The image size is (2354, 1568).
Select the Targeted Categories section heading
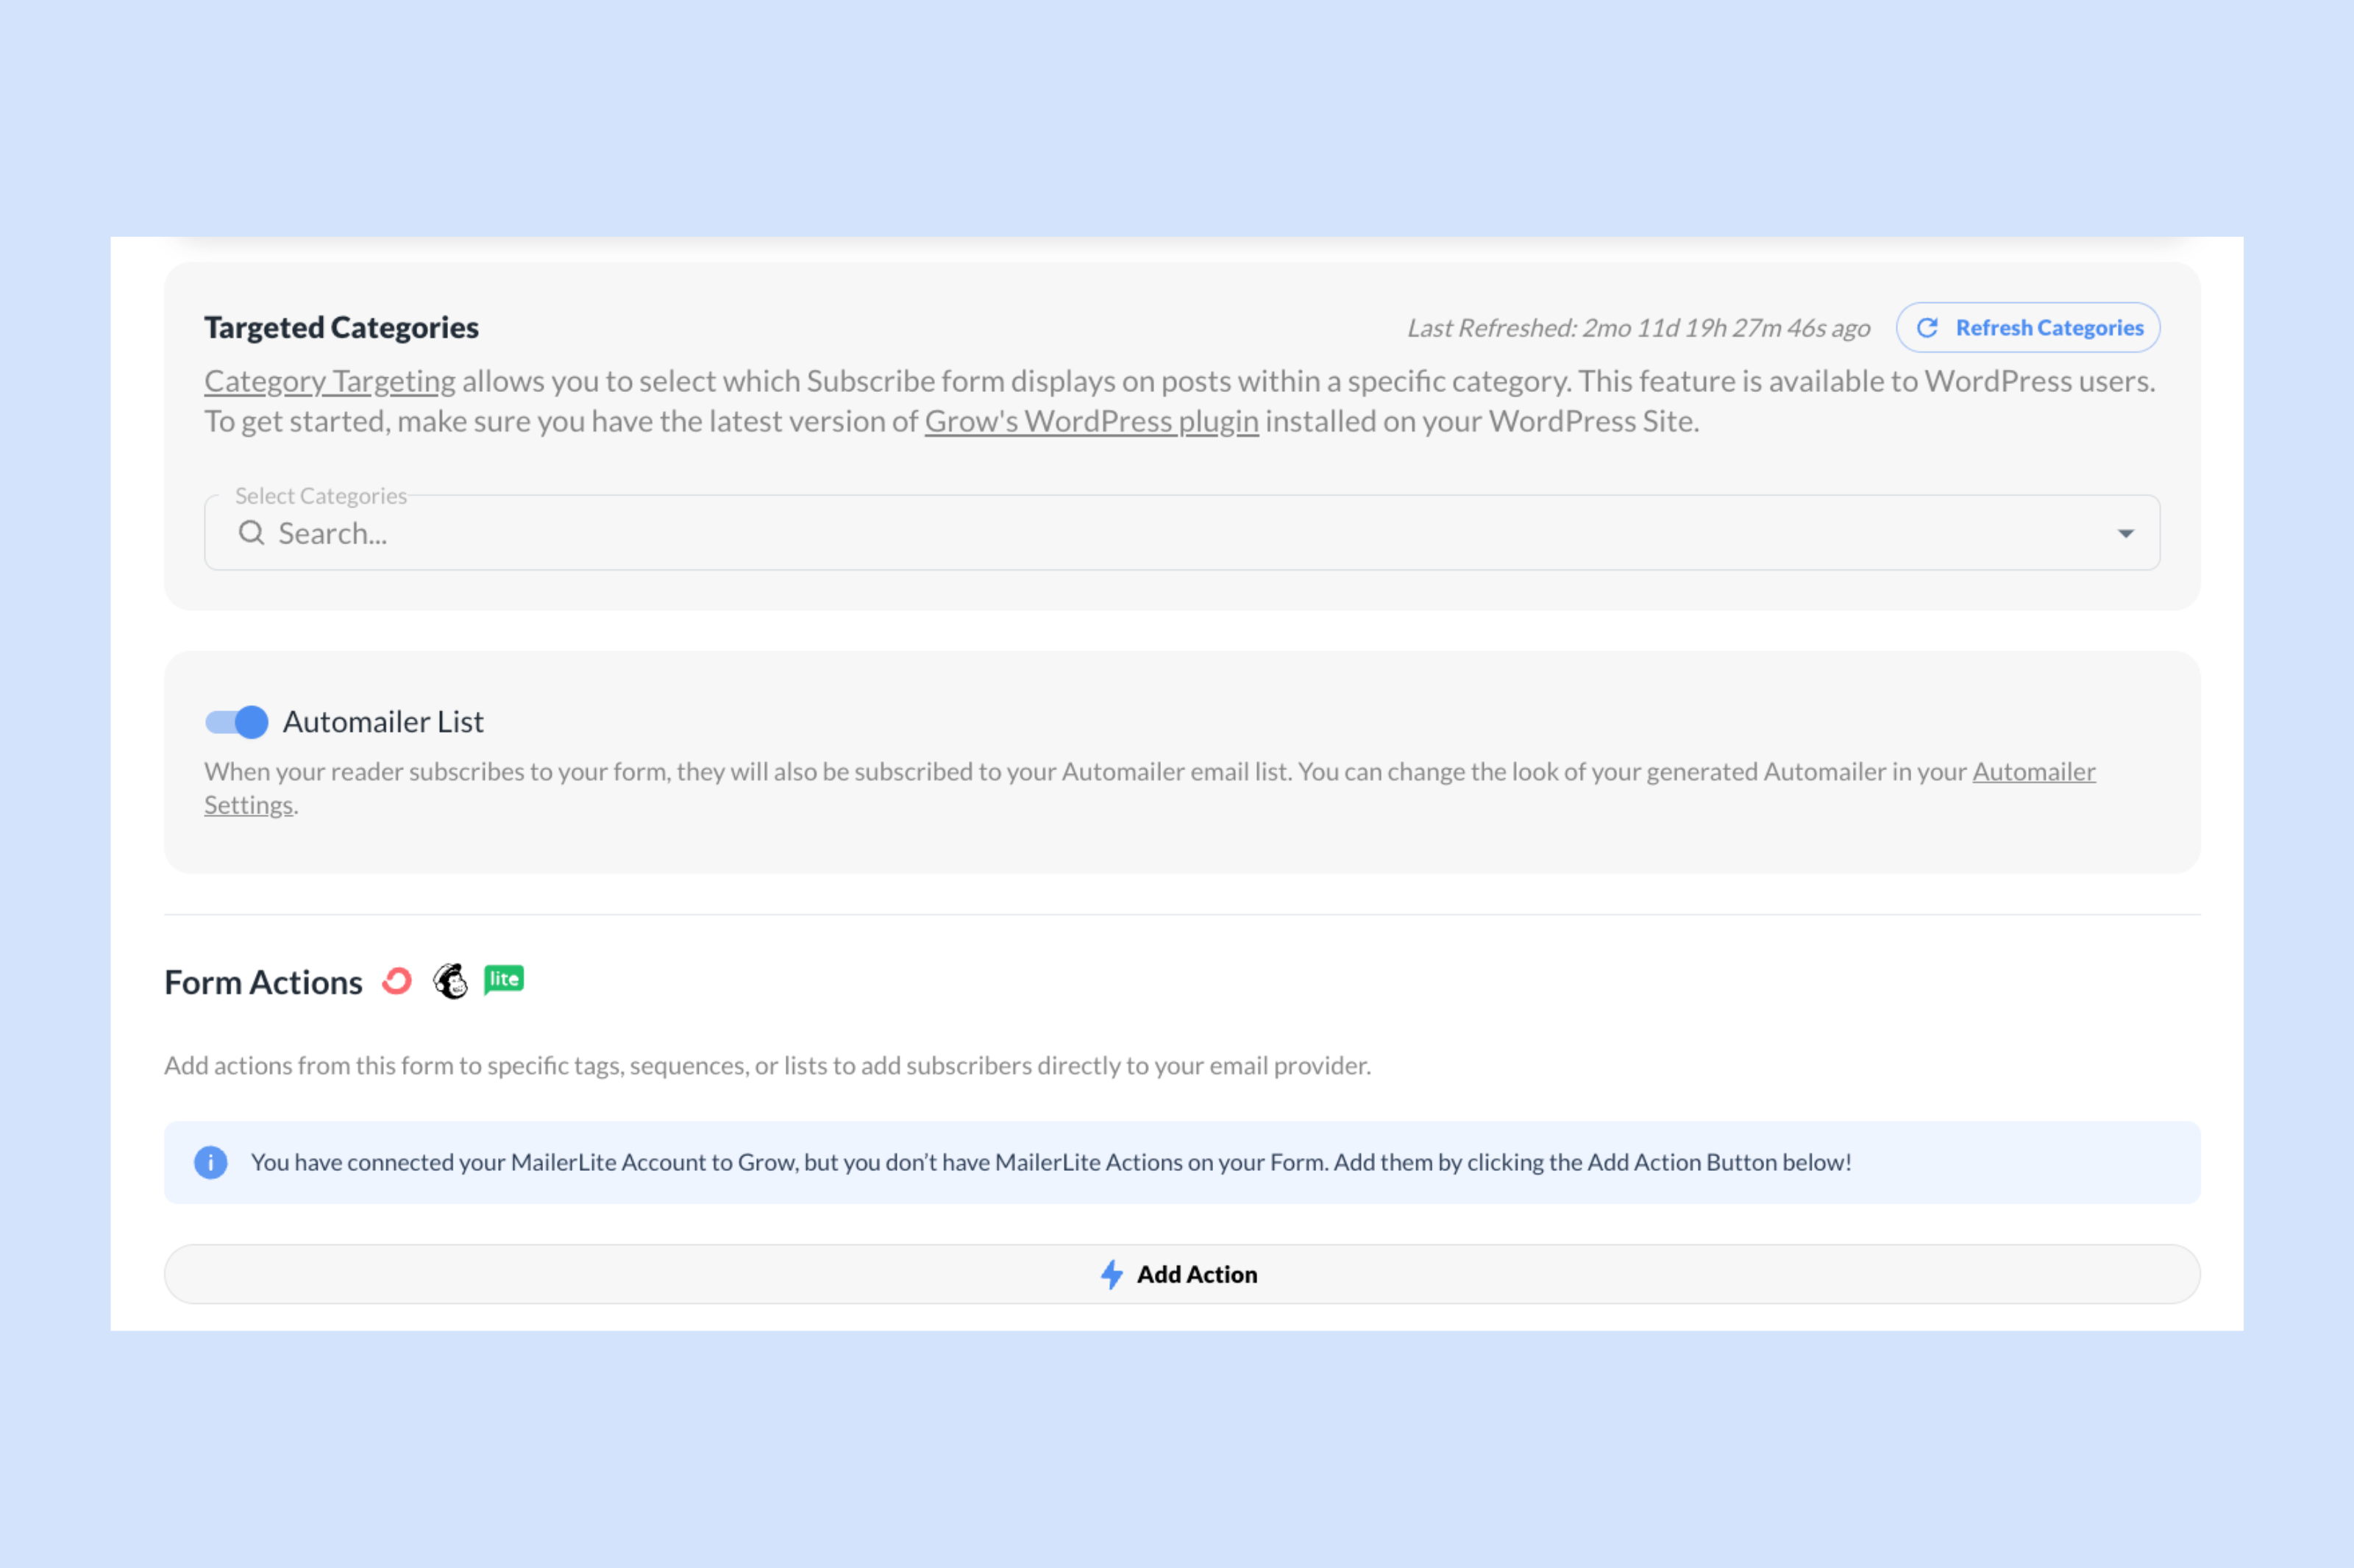[x=341, y=327]
